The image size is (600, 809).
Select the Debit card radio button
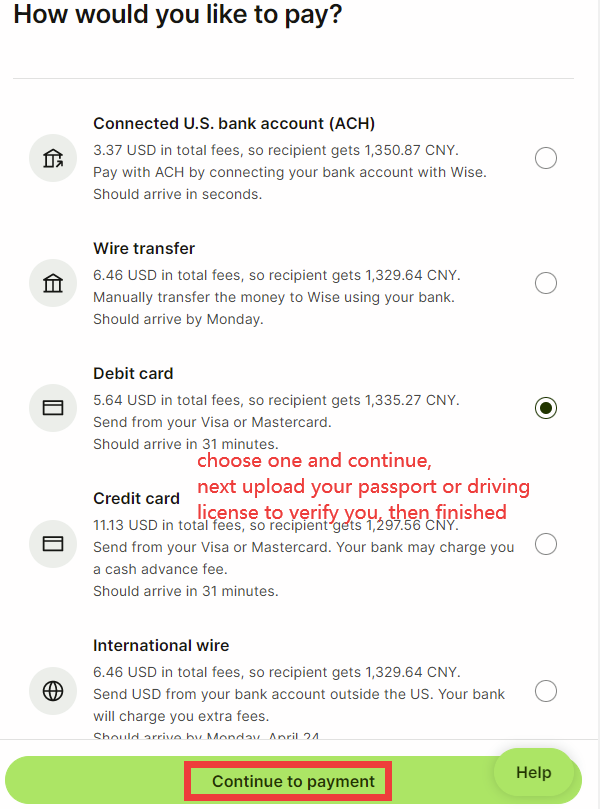click(x=546, y=408)
